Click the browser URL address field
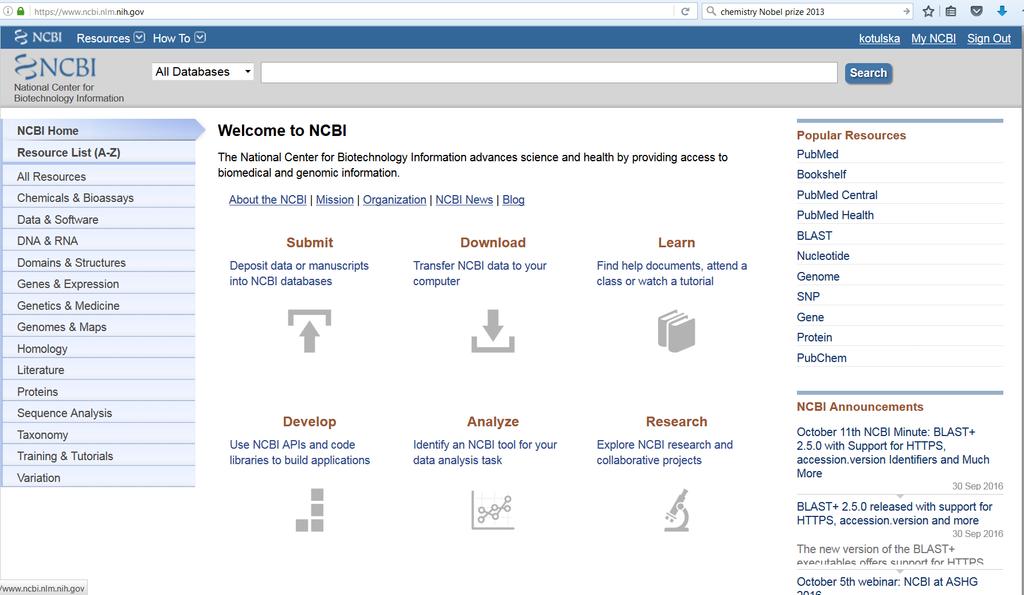1024x595 pixels. pos(351,11)
